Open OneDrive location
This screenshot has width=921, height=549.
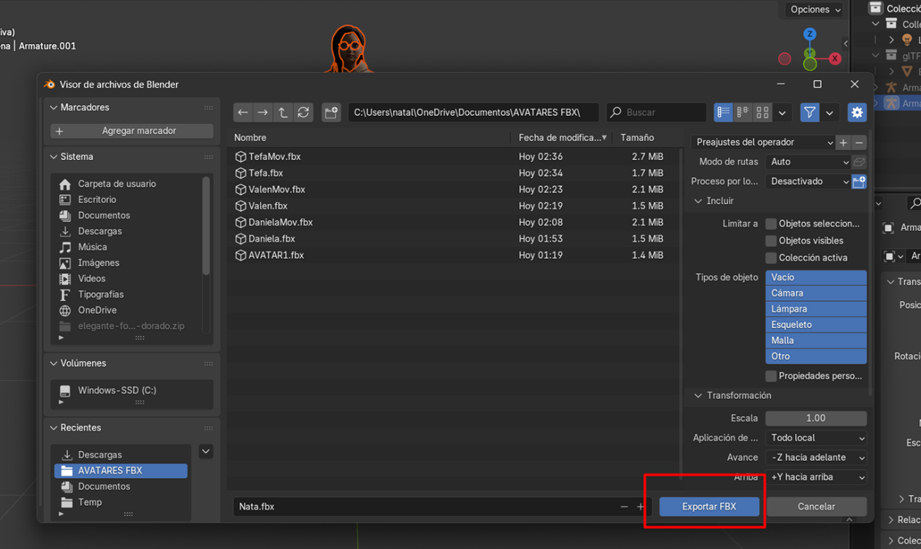(97, 310)
